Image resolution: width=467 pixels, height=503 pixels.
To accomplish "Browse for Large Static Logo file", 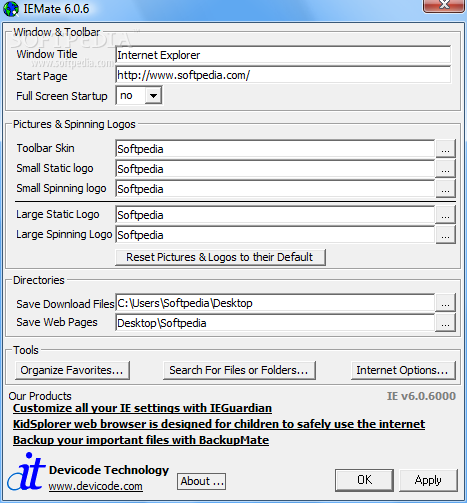I will point(445,215).
